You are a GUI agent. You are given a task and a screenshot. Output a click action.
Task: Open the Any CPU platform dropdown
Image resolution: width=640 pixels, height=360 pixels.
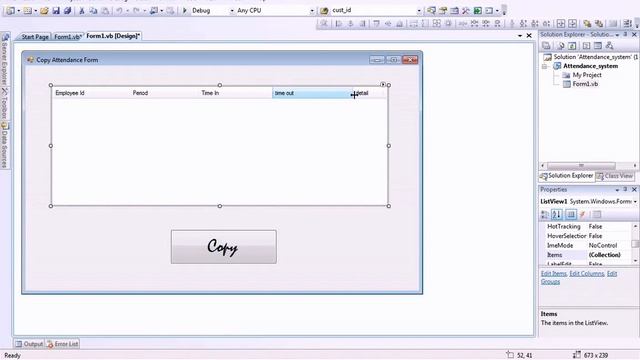point(312,11)
